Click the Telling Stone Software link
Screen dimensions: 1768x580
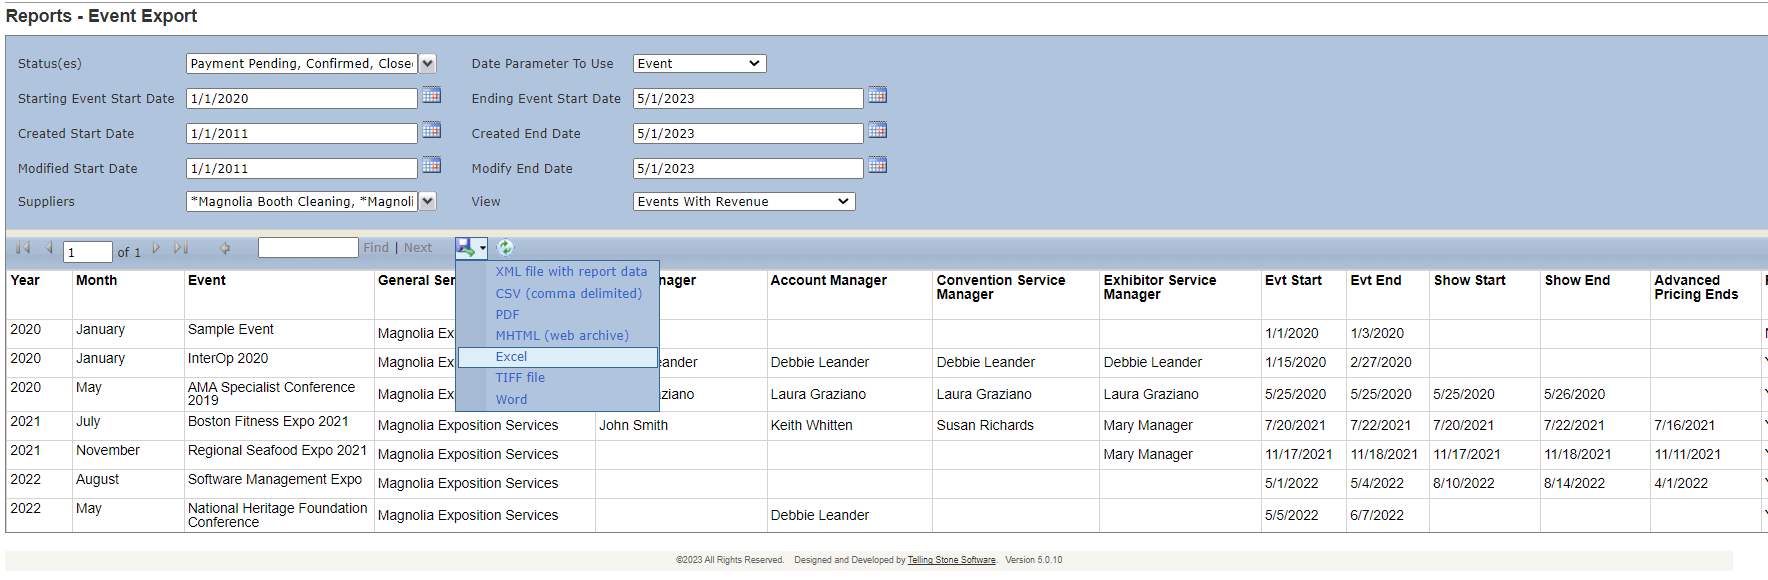(x=951, y=560)
